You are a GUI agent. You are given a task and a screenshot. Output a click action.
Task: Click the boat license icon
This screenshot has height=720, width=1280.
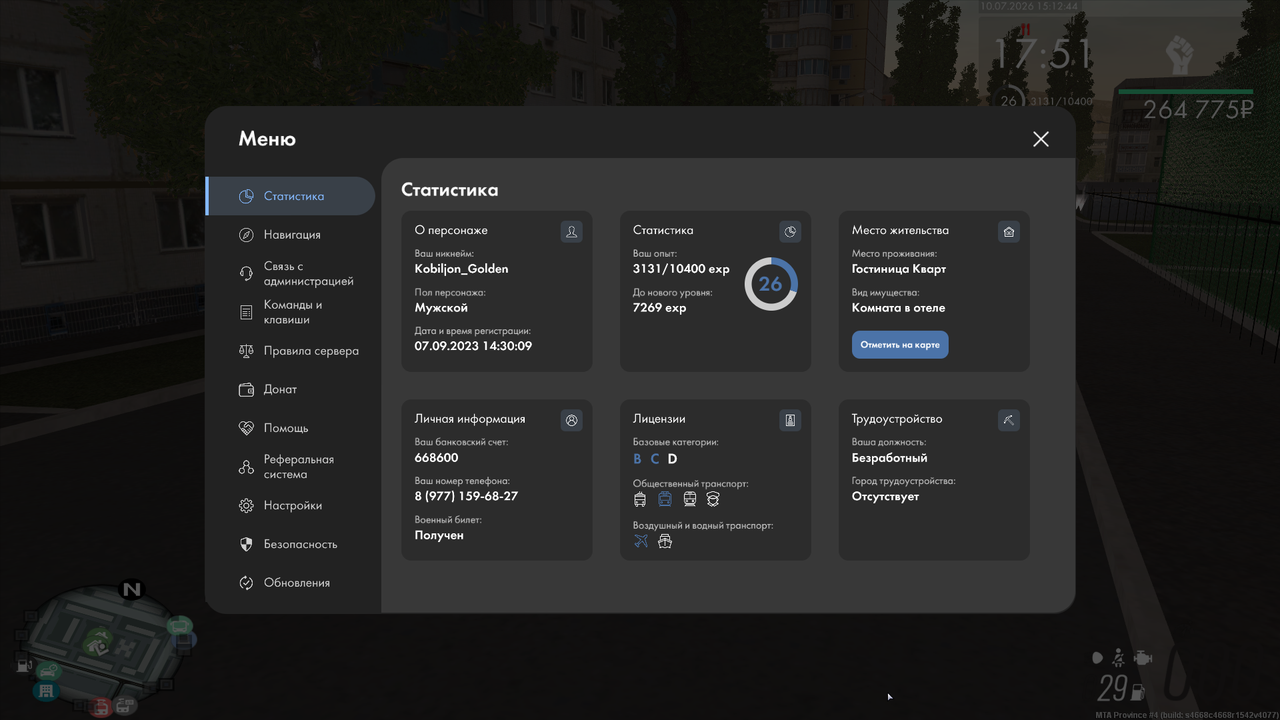(665, 541)
